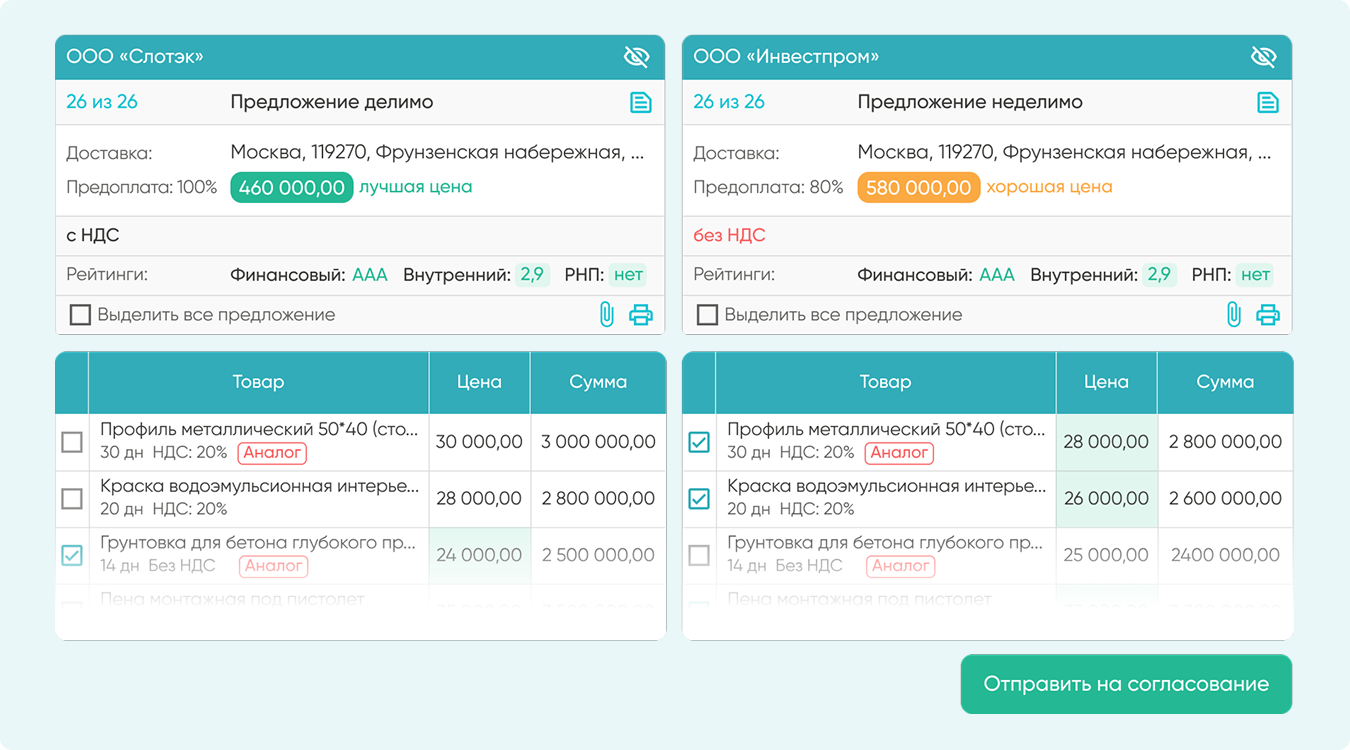Viewport: 1350px width, 750px height.
Task: Click paperclip attachment icon in Слотэк card
Action: (606, 315)
